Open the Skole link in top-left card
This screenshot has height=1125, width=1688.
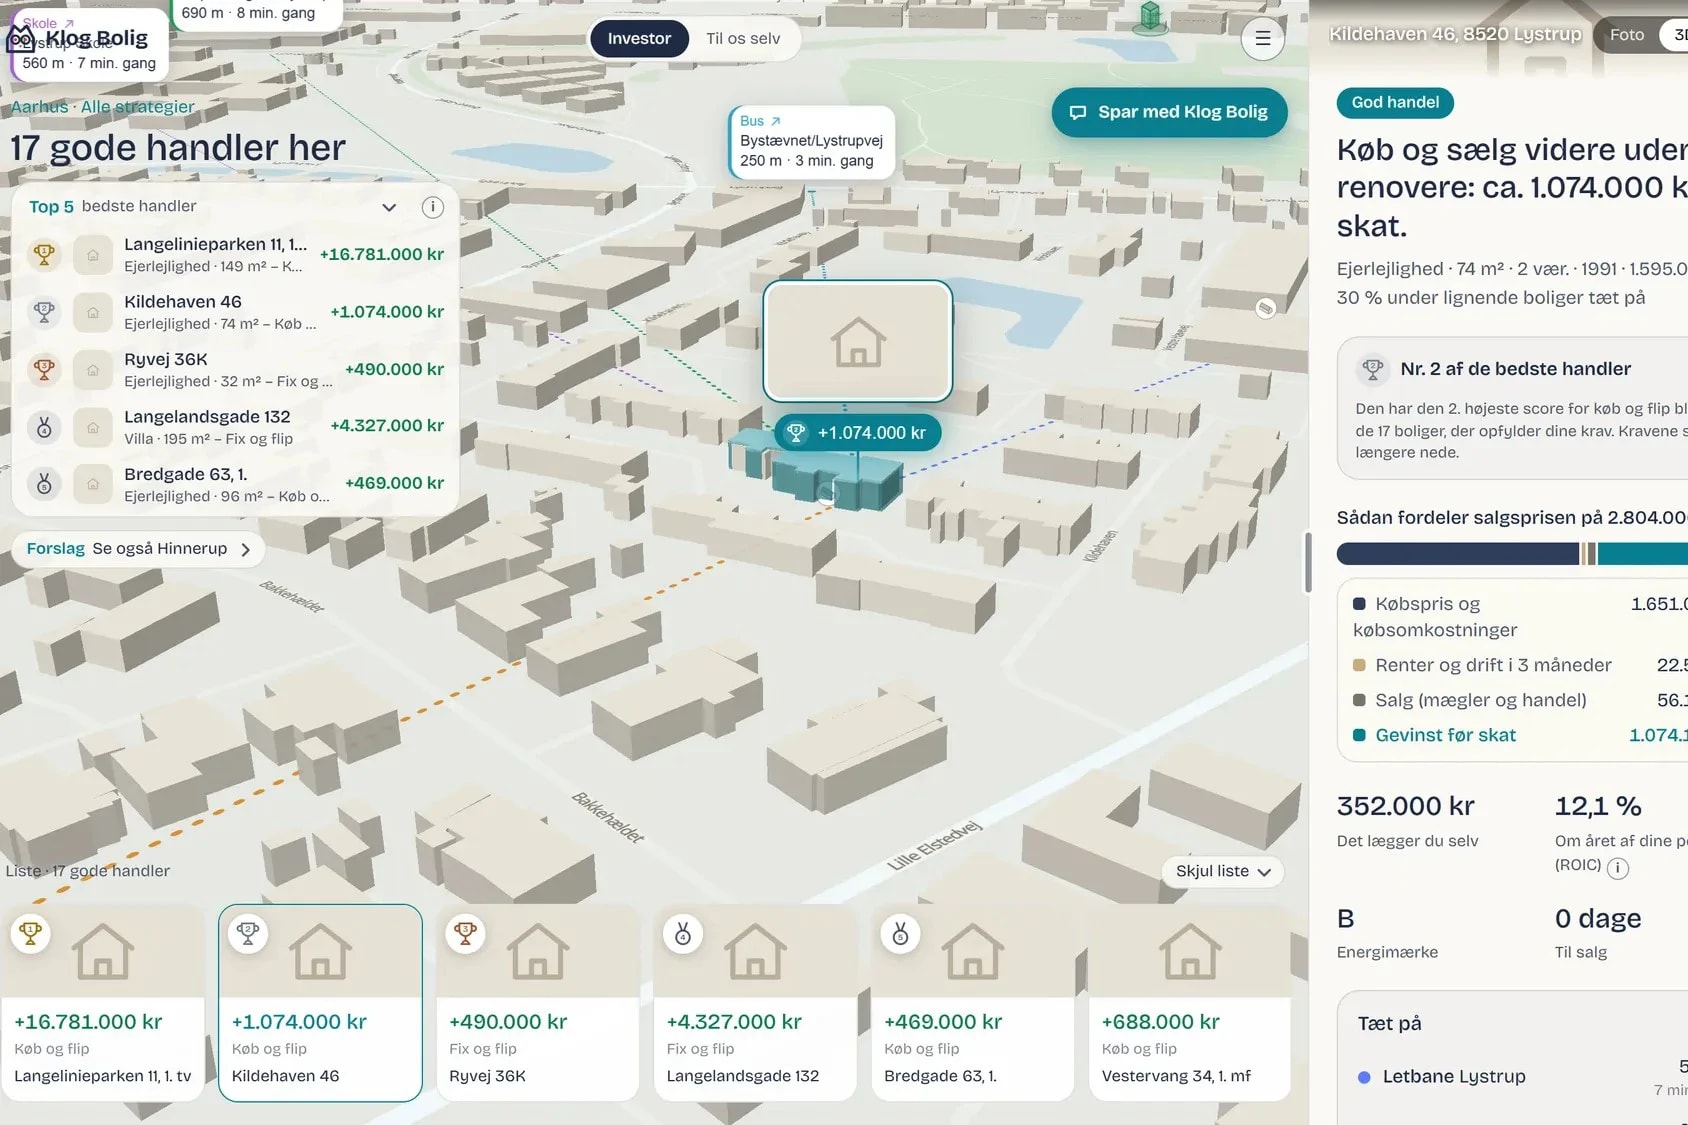pos(48,23)
